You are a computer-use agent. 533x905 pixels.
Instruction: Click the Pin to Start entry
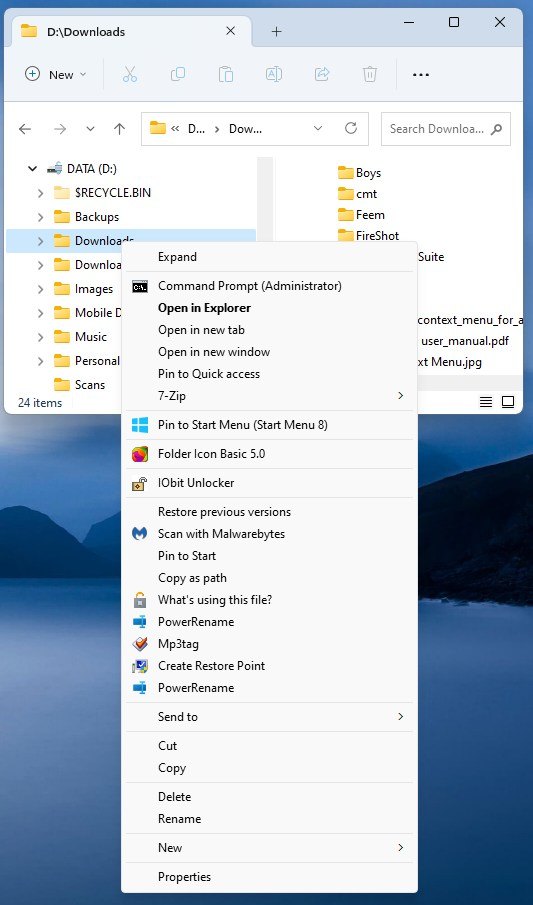coord(269,556)
